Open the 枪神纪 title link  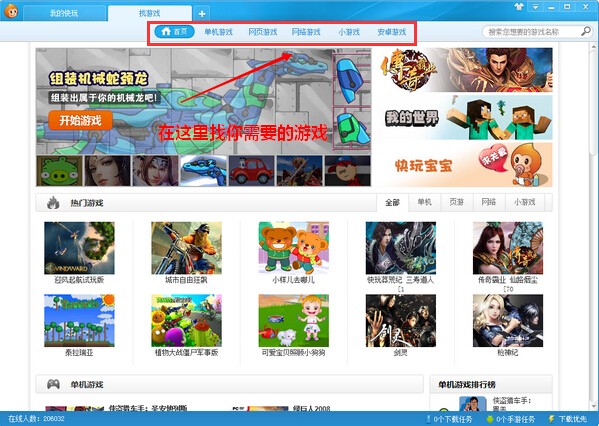tap(508, 353)
